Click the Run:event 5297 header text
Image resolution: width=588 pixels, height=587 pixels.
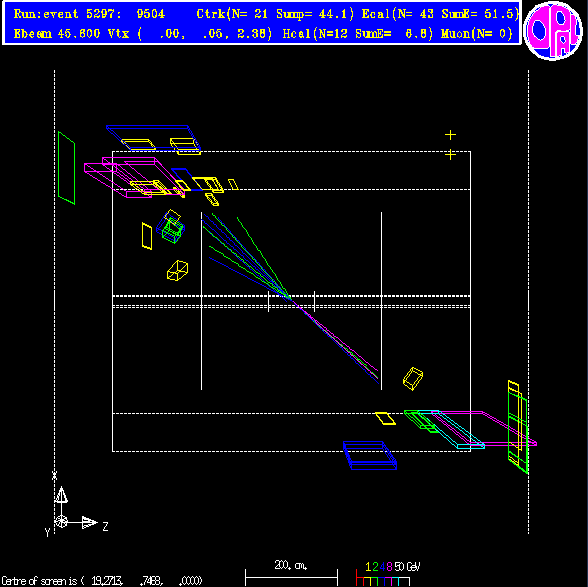[x=89, y=14]
